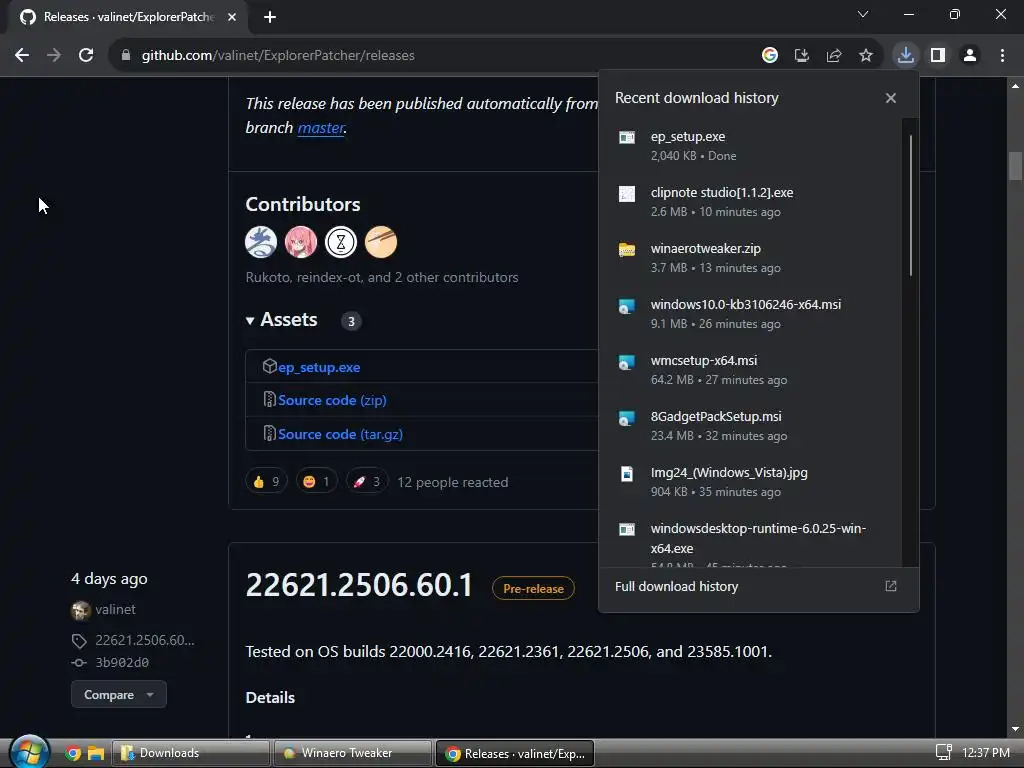Close the Releases ExplorerPatcher tab
The width and height of the screenshot is (1024, 768).
coord(232,17)
